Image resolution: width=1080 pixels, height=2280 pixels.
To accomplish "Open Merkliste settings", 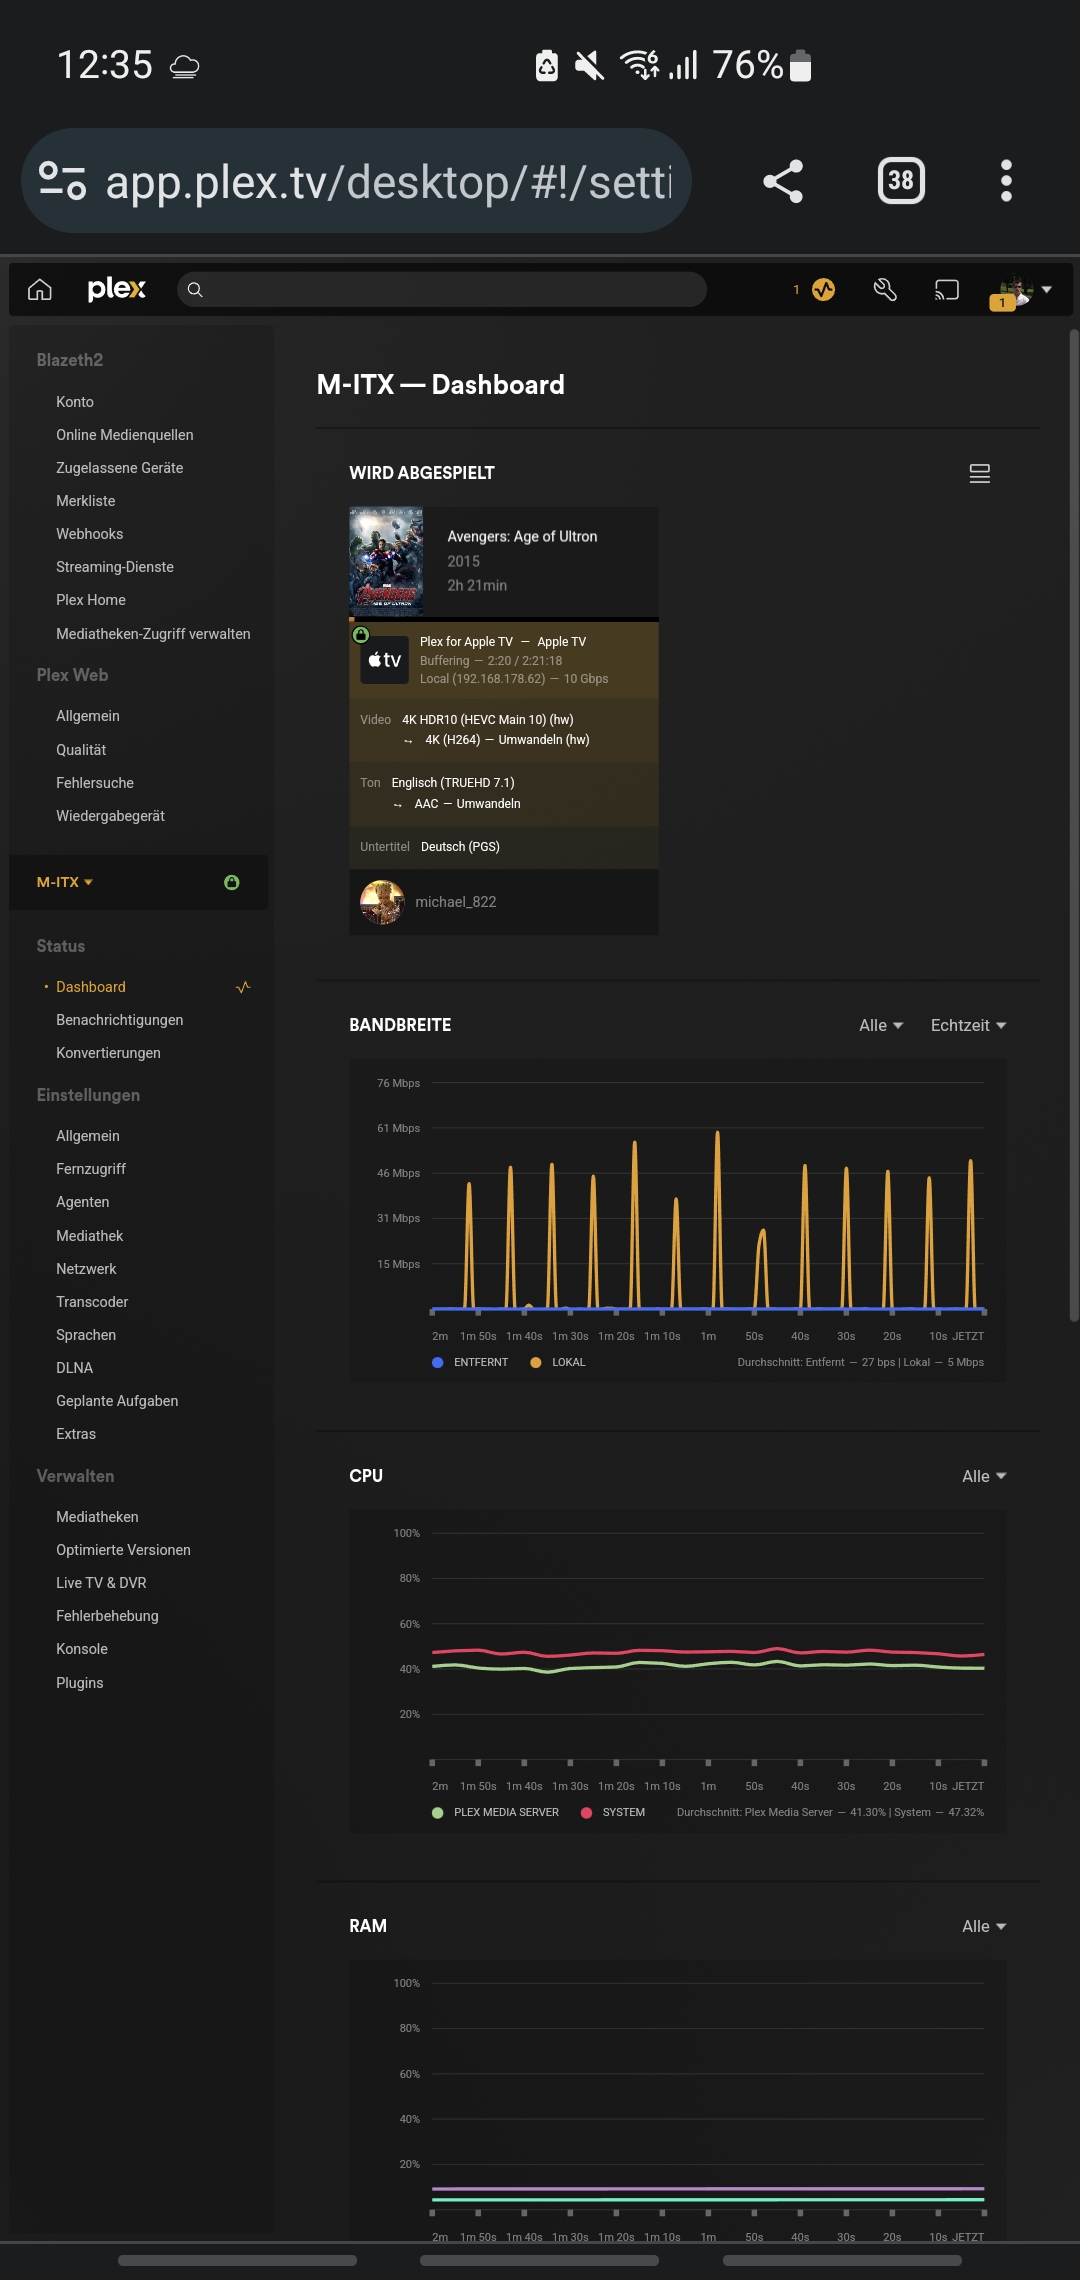I will coord(86,501).
